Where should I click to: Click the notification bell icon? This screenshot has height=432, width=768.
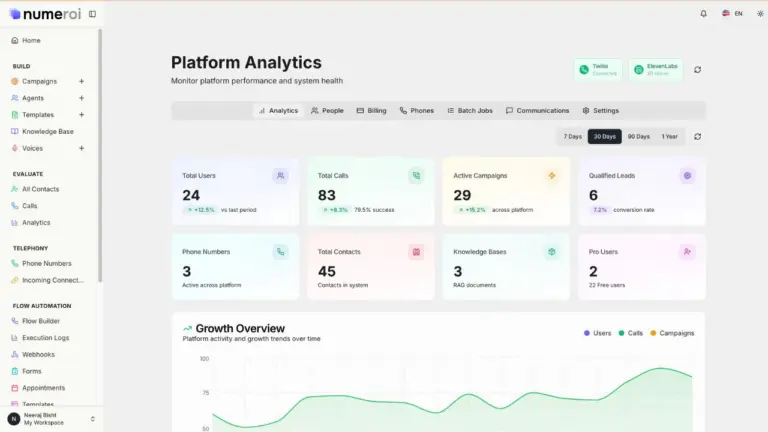703,14
